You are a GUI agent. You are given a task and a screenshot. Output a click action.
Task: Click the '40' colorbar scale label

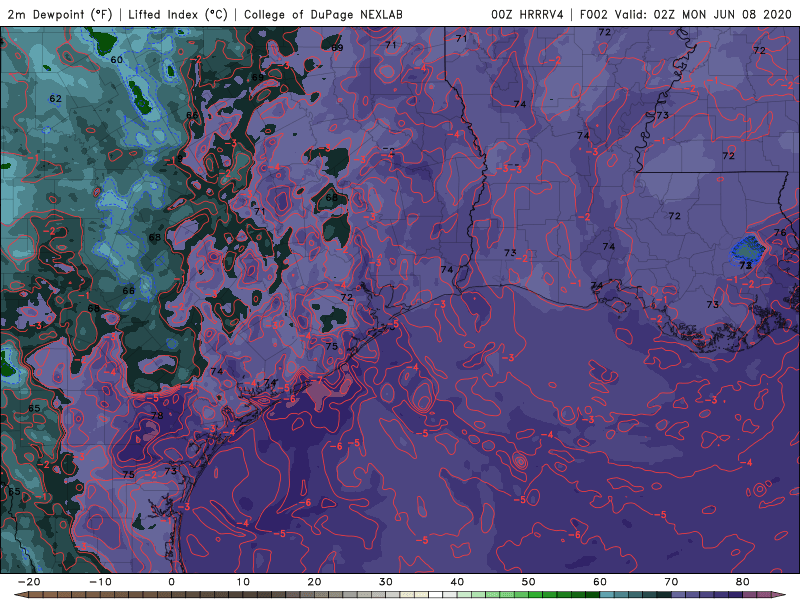click(x=457, y=582)
